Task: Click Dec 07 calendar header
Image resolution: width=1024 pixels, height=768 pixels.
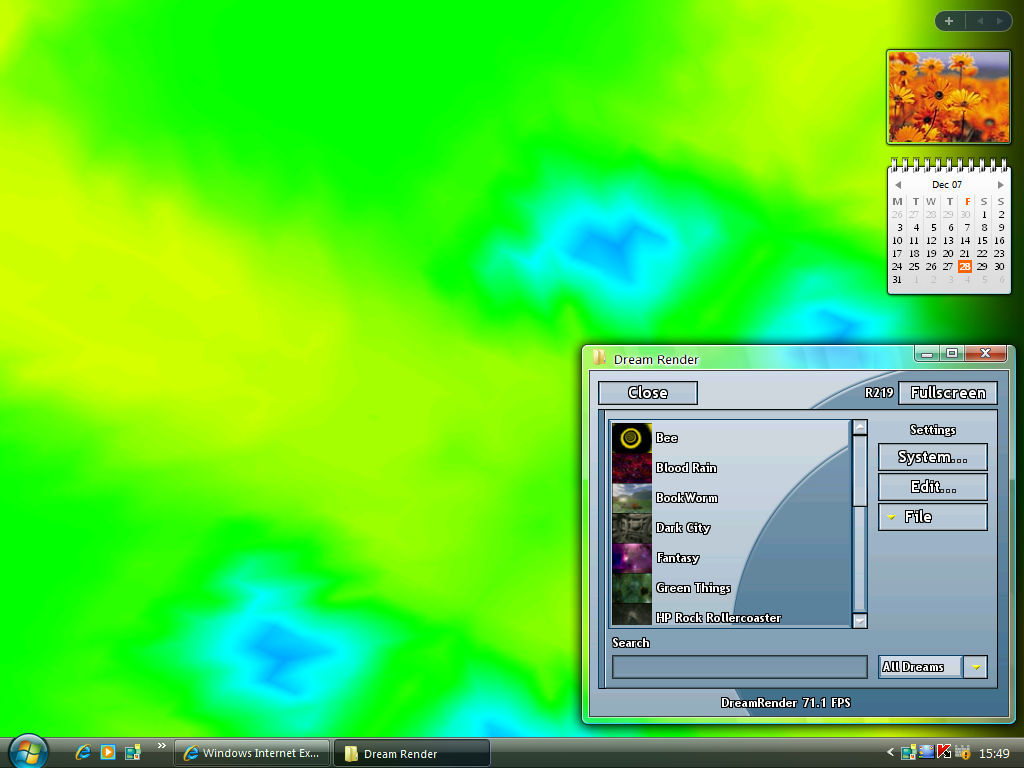Action: pyautogui.click(x=947, y=185)
